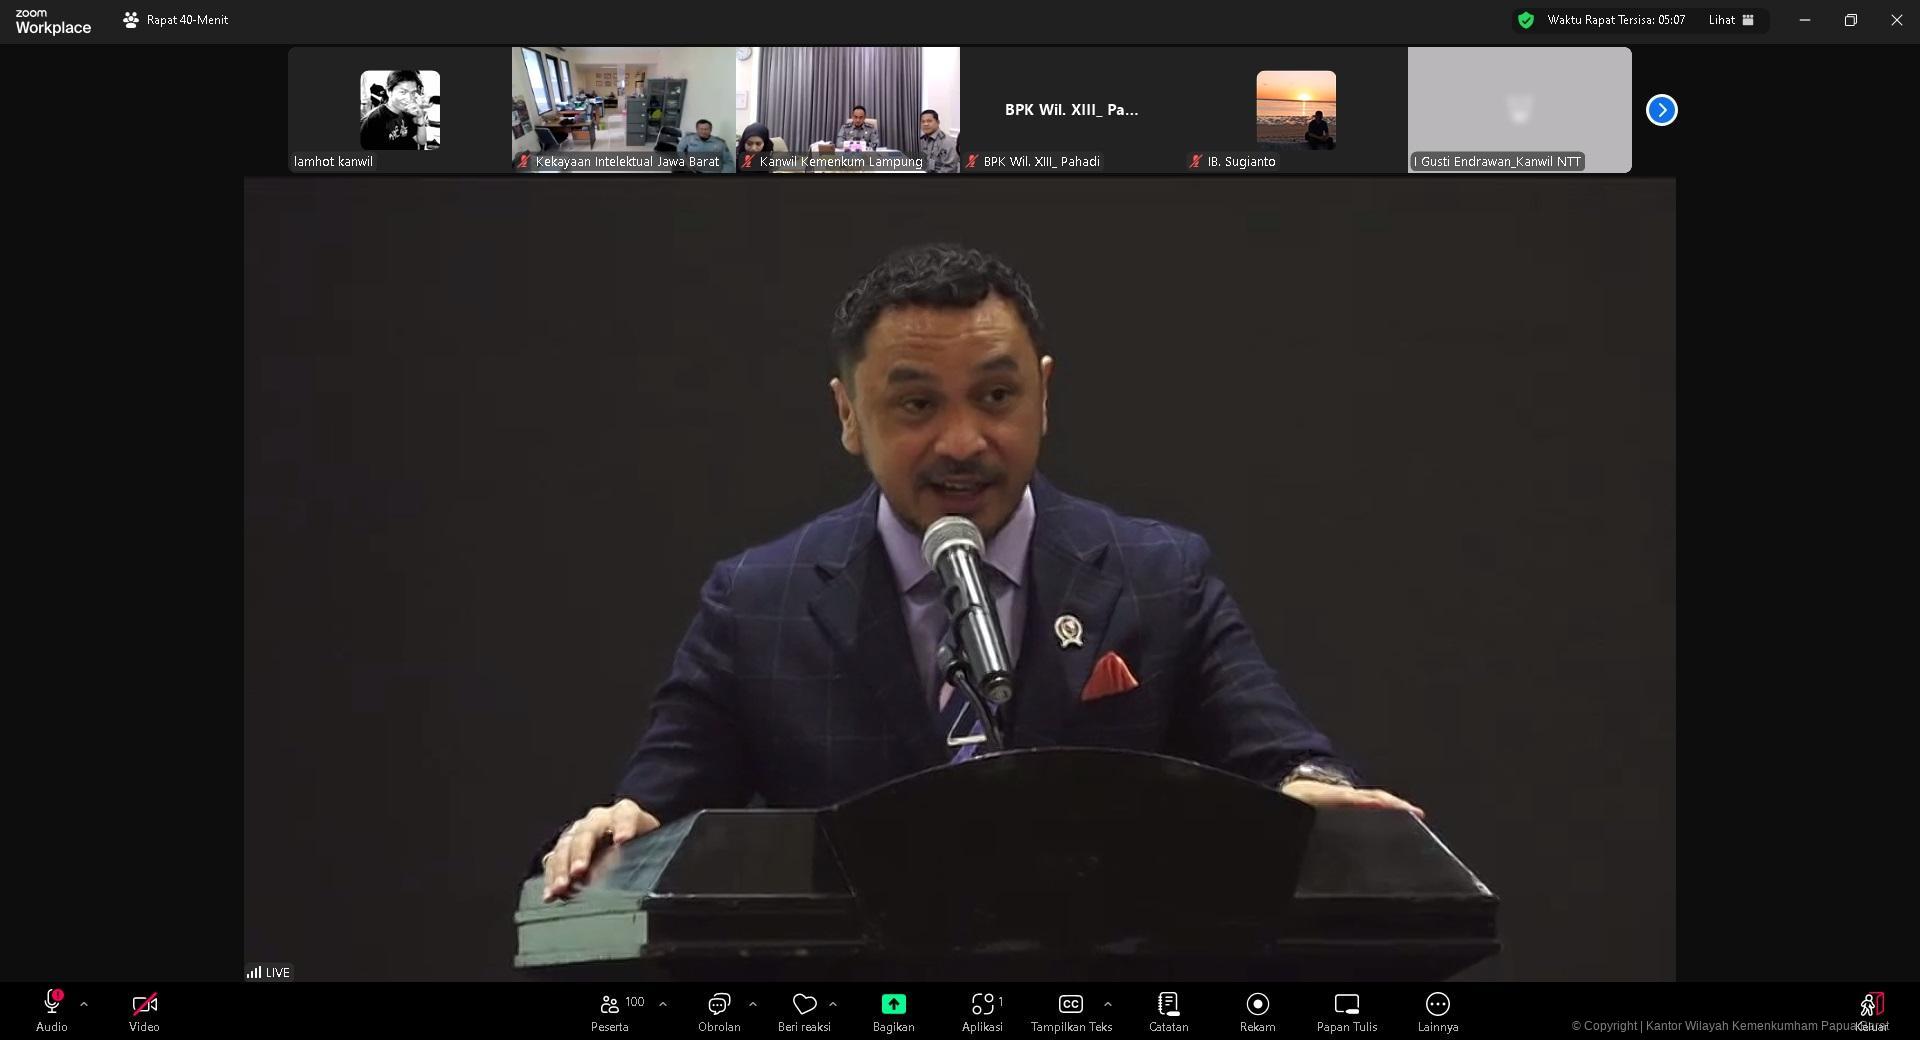Click the Beri reaksi heart icon
1920x1040 pixels.
point(804,1004)
